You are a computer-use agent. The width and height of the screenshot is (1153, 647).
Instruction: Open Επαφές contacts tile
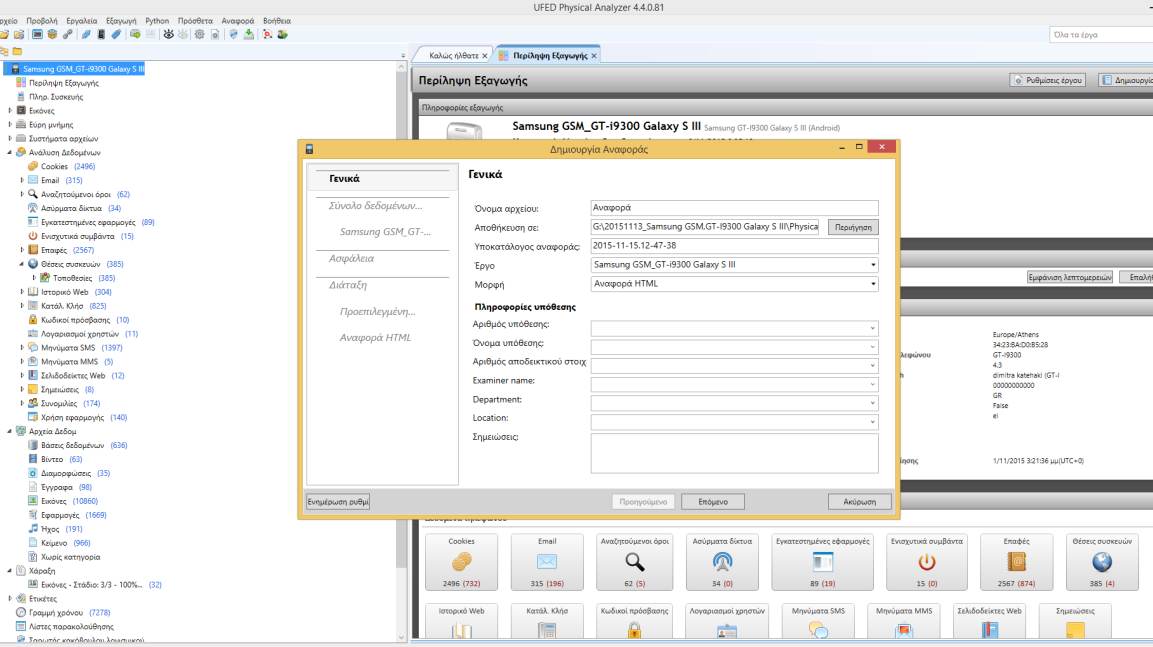1016,562
